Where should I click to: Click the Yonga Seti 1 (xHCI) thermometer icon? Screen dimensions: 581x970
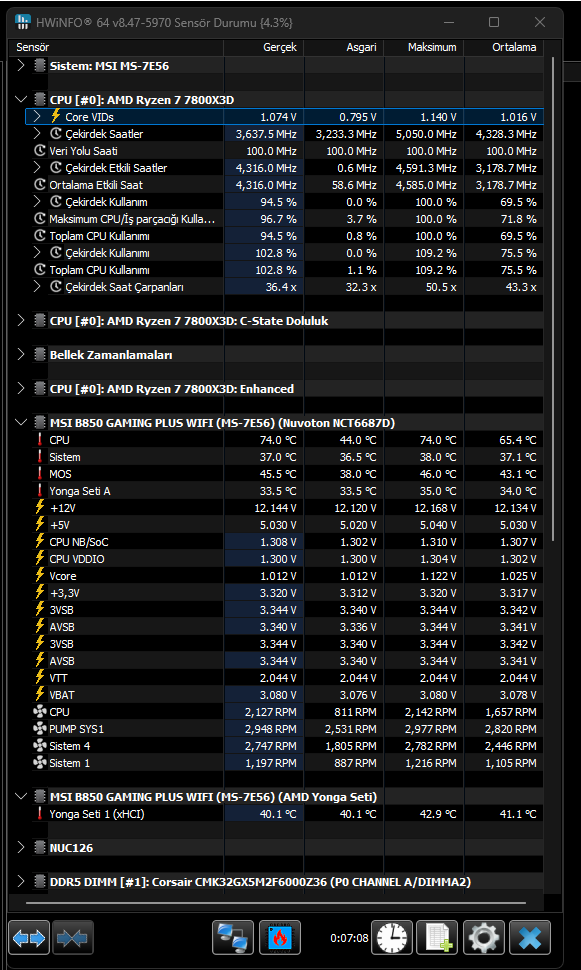click(40, 814)
